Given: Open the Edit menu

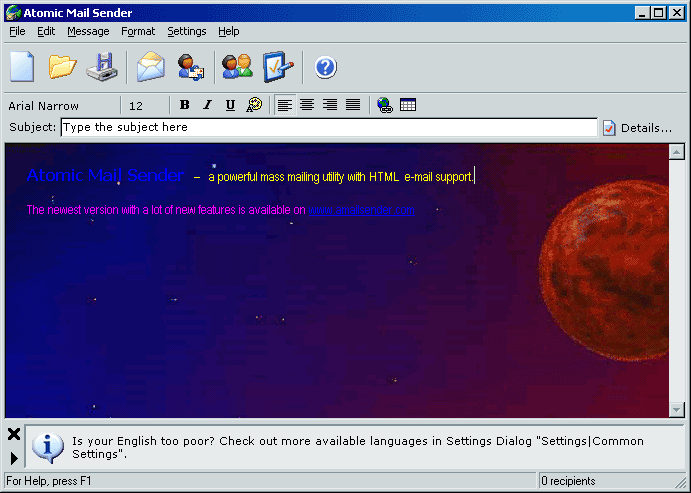Looking at the screenshot, I should (46, 31).
